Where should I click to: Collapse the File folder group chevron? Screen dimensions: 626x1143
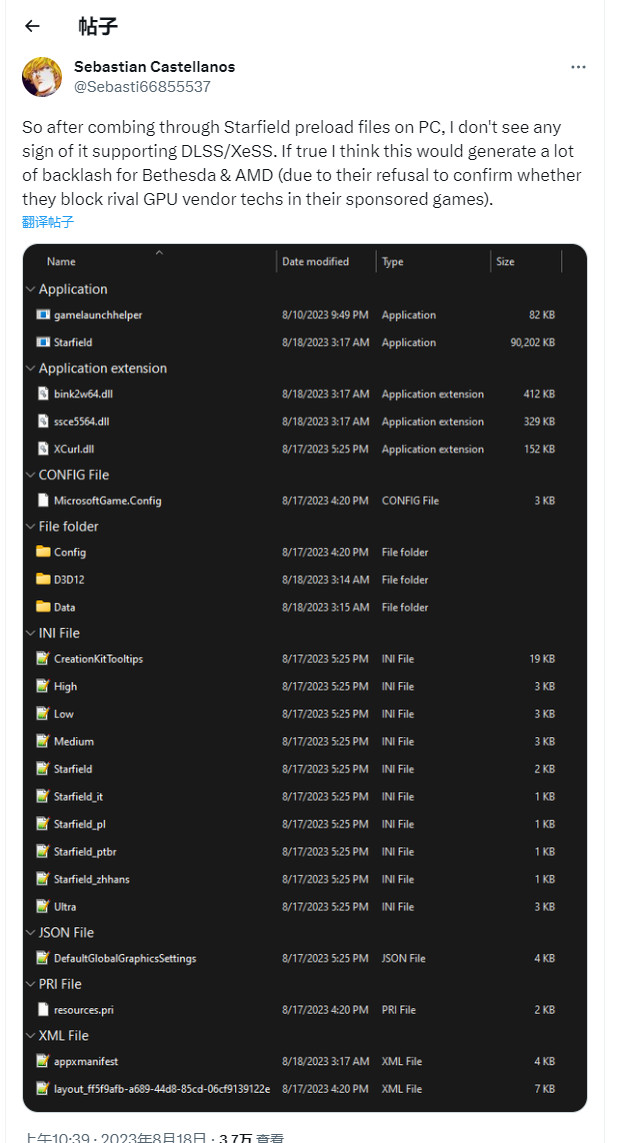tap(30, 526)
